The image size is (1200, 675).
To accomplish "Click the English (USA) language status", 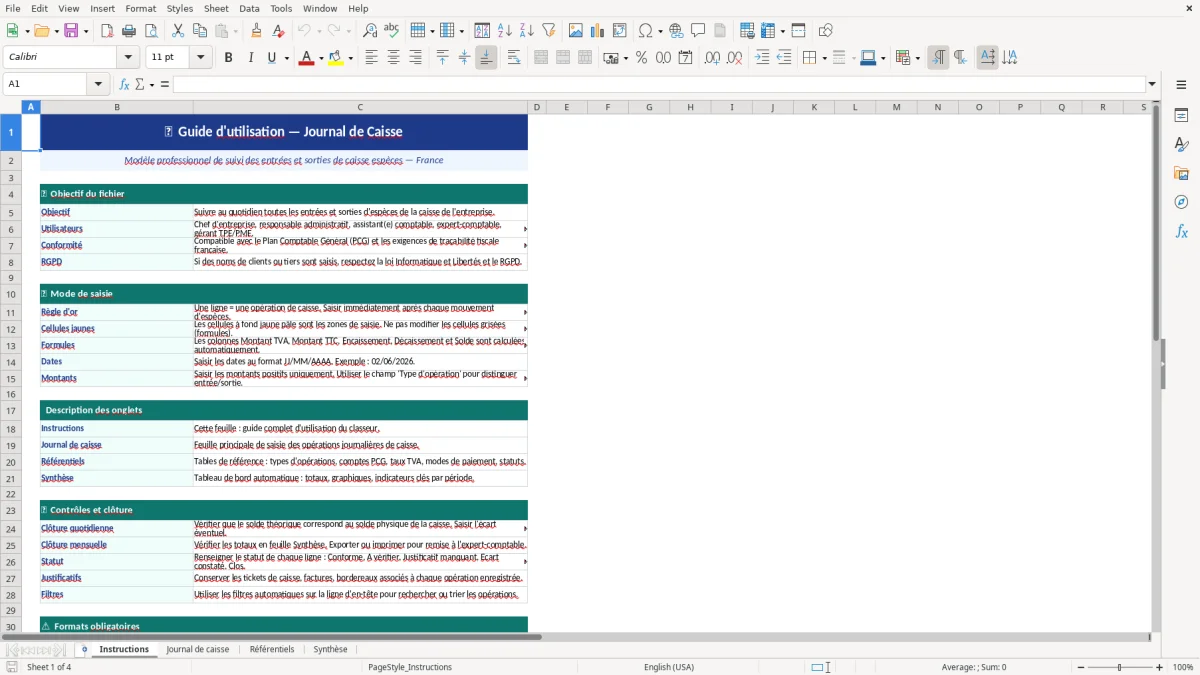I will coord(669,667).
